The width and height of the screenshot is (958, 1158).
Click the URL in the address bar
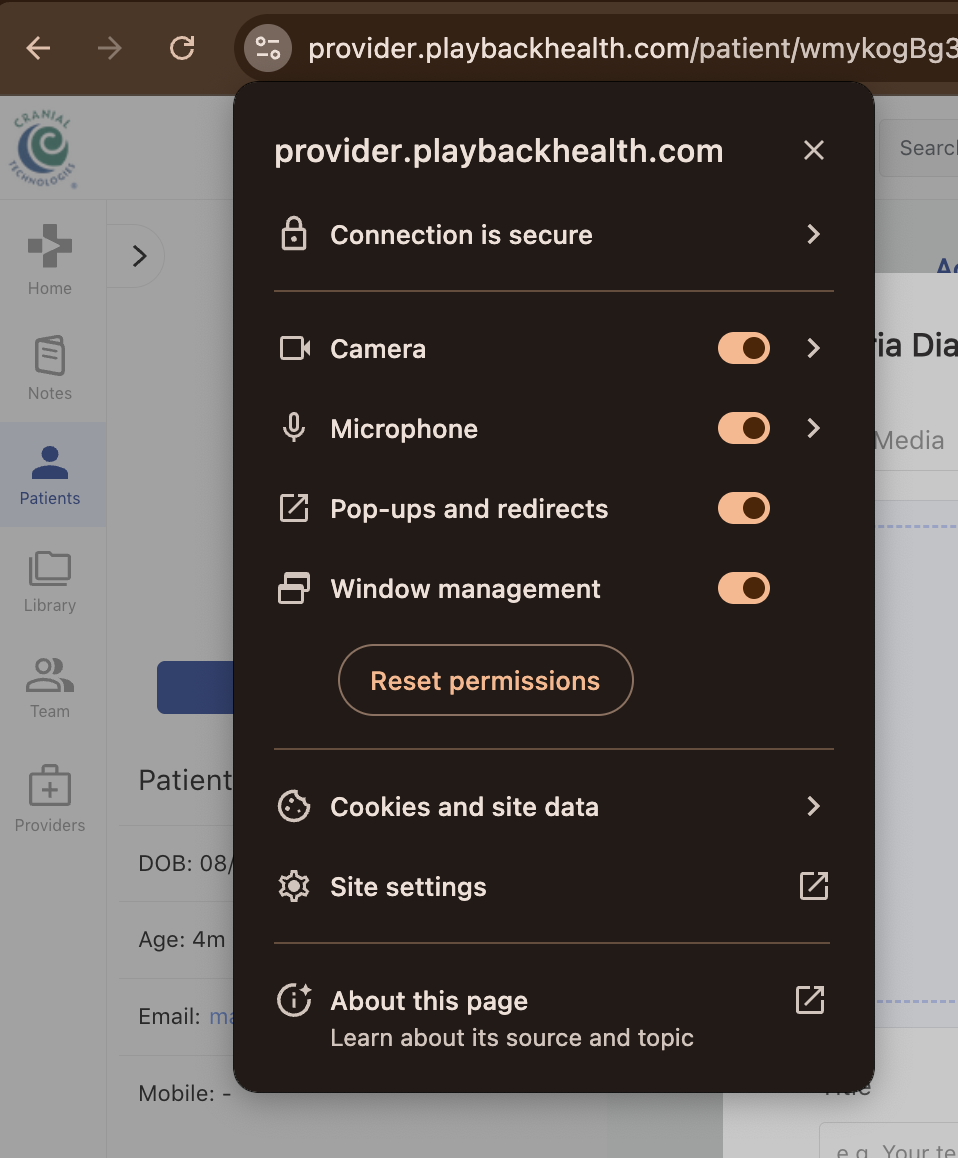click(x=632, y=49)
